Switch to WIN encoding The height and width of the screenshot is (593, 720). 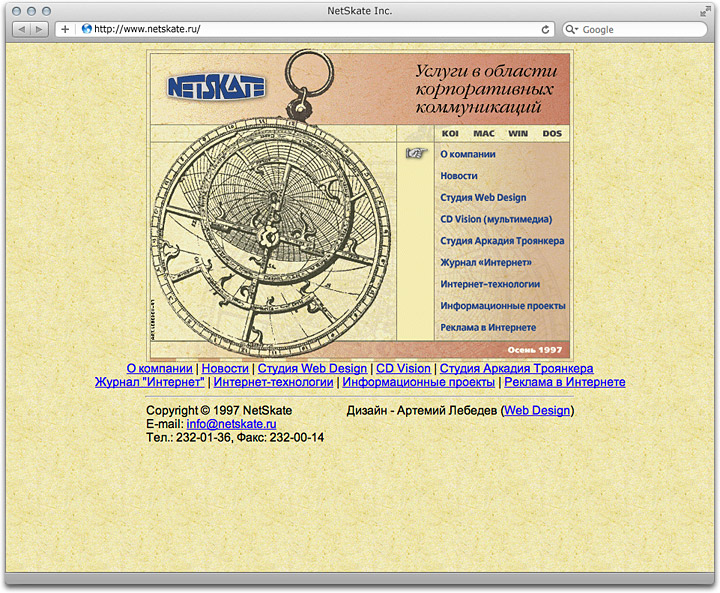(x=518, y=133)
